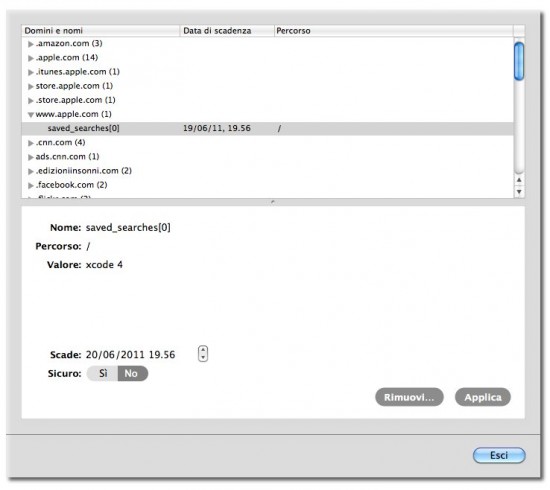550x490 pixels.
Task: Expand the .edizioniinsonni.com domain
Action: pos(31,171)
